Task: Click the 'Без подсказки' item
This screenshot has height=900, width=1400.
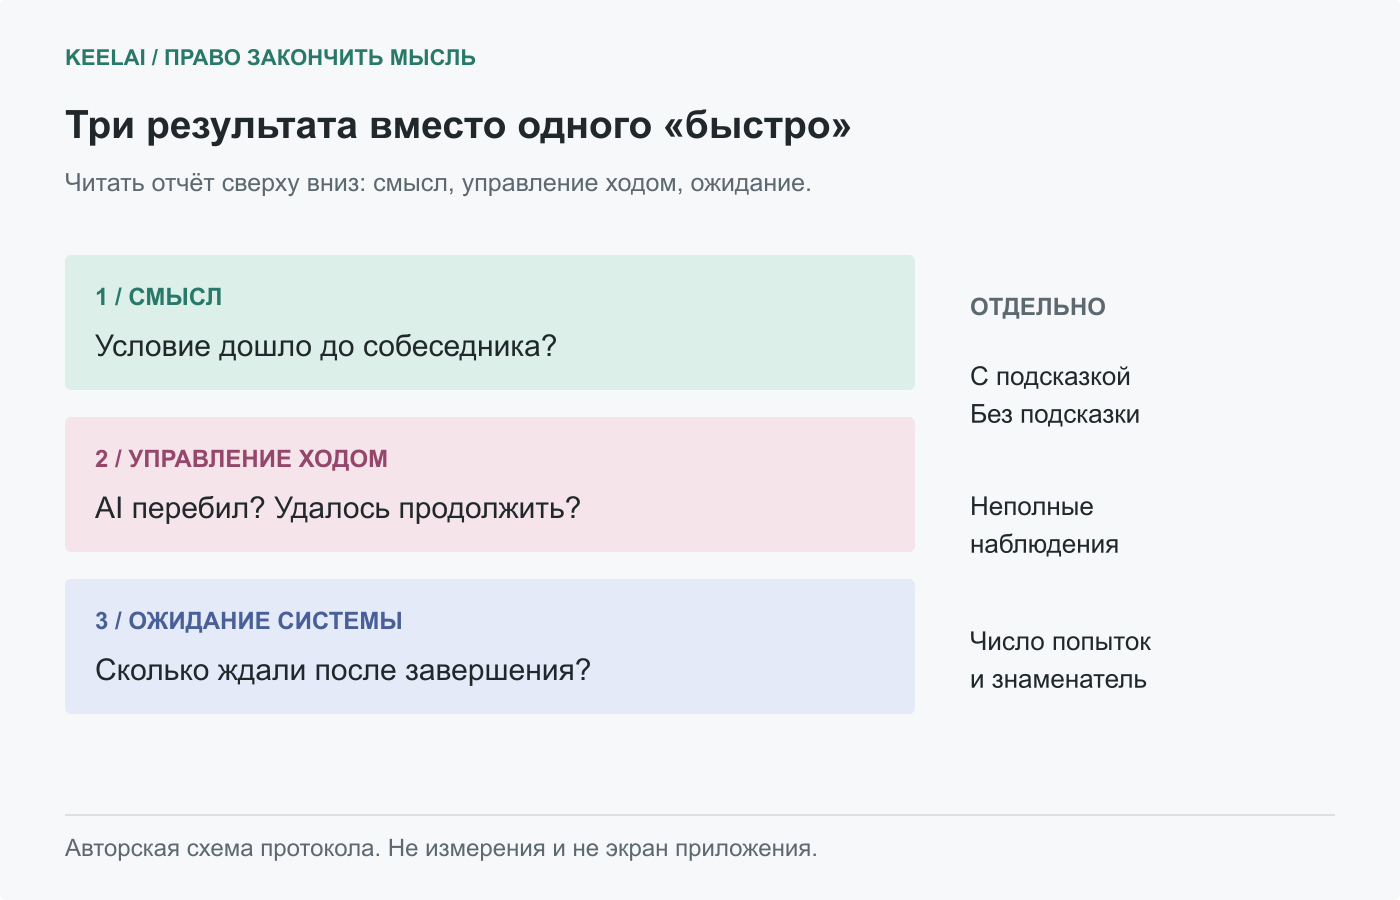Action: [1055, 415]
